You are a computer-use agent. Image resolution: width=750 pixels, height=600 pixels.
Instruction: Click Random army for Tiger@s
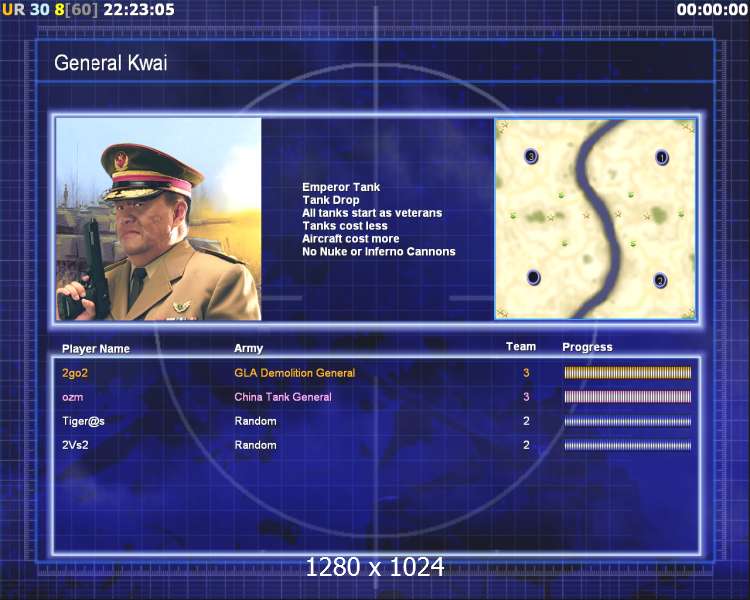[x=255, y=421]
